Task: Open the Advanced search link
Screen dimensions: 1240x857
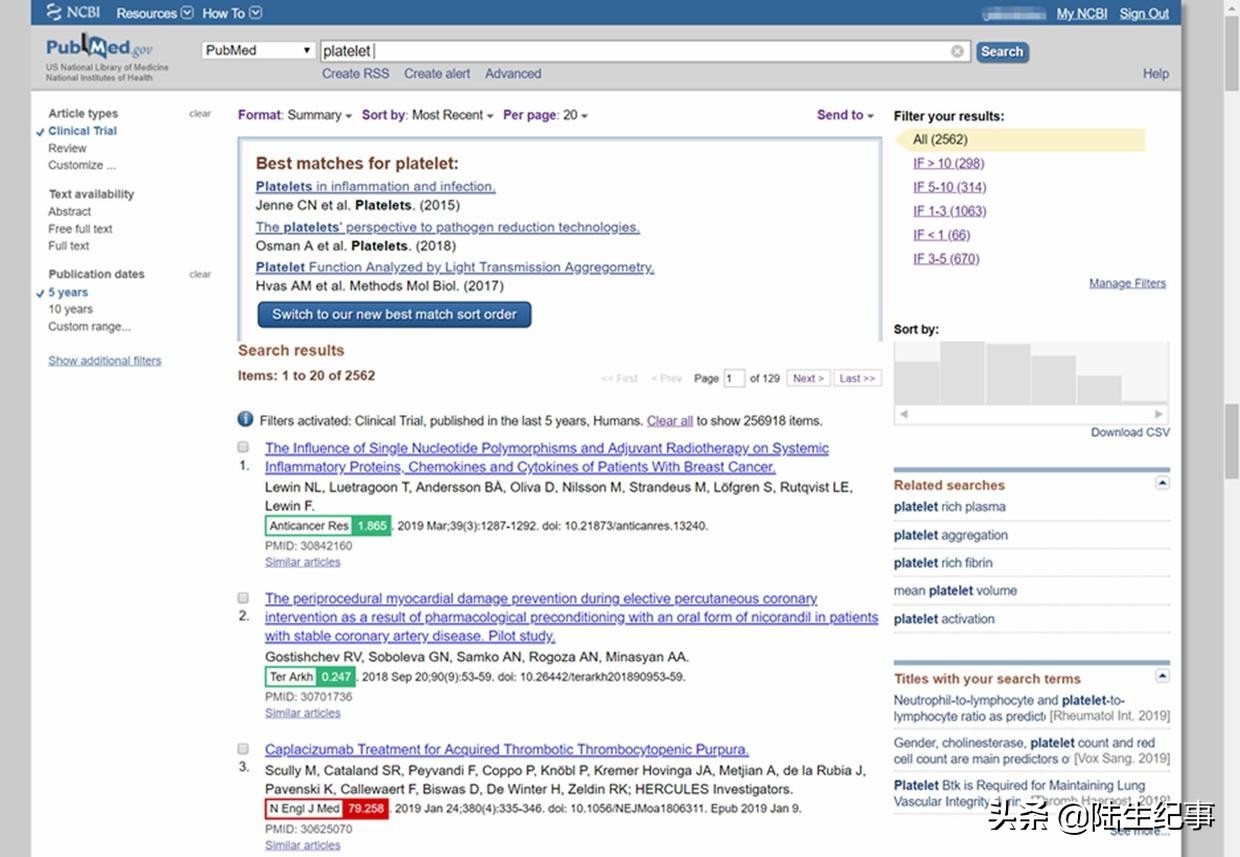Action: 513,74
